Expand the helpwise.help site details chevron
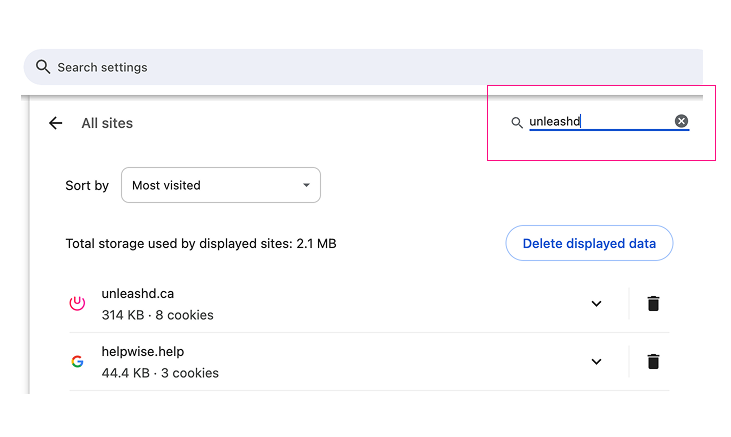 click(596, 362)
